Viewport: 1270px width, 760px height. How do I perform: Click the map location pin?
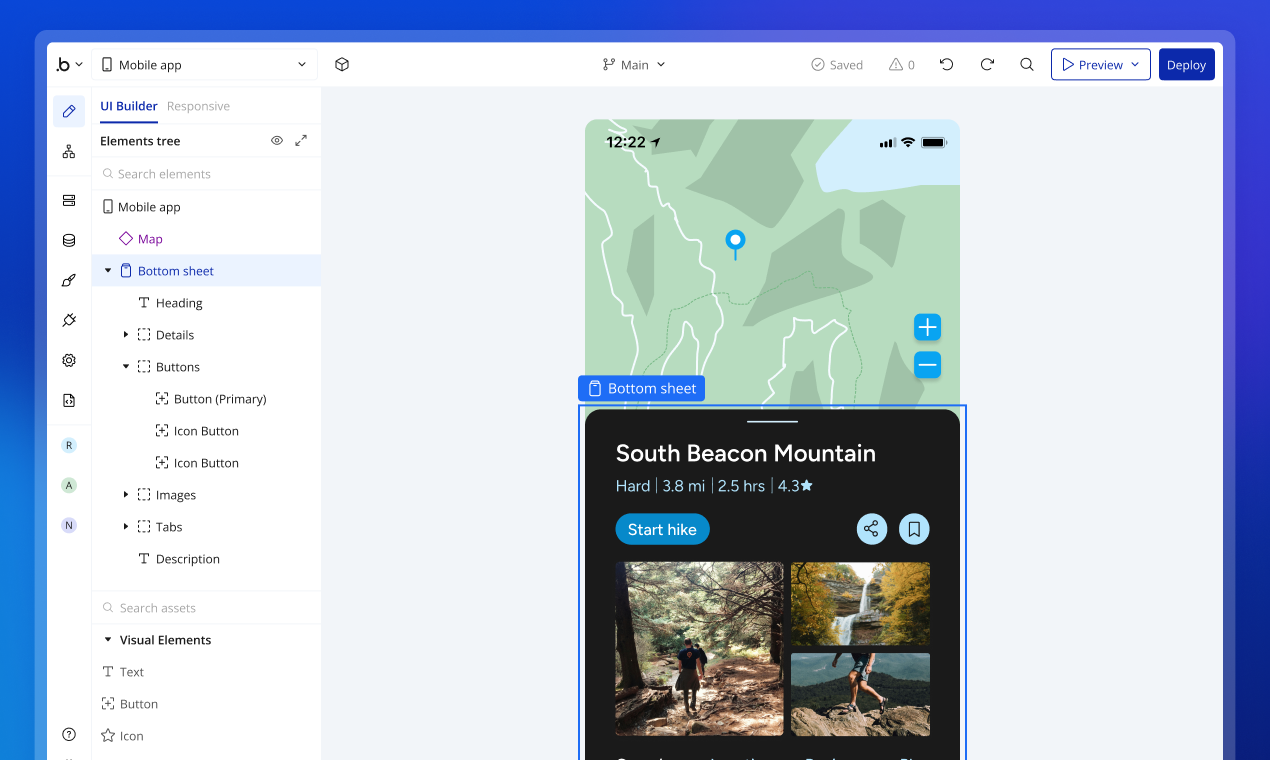[x=735, y=243]
